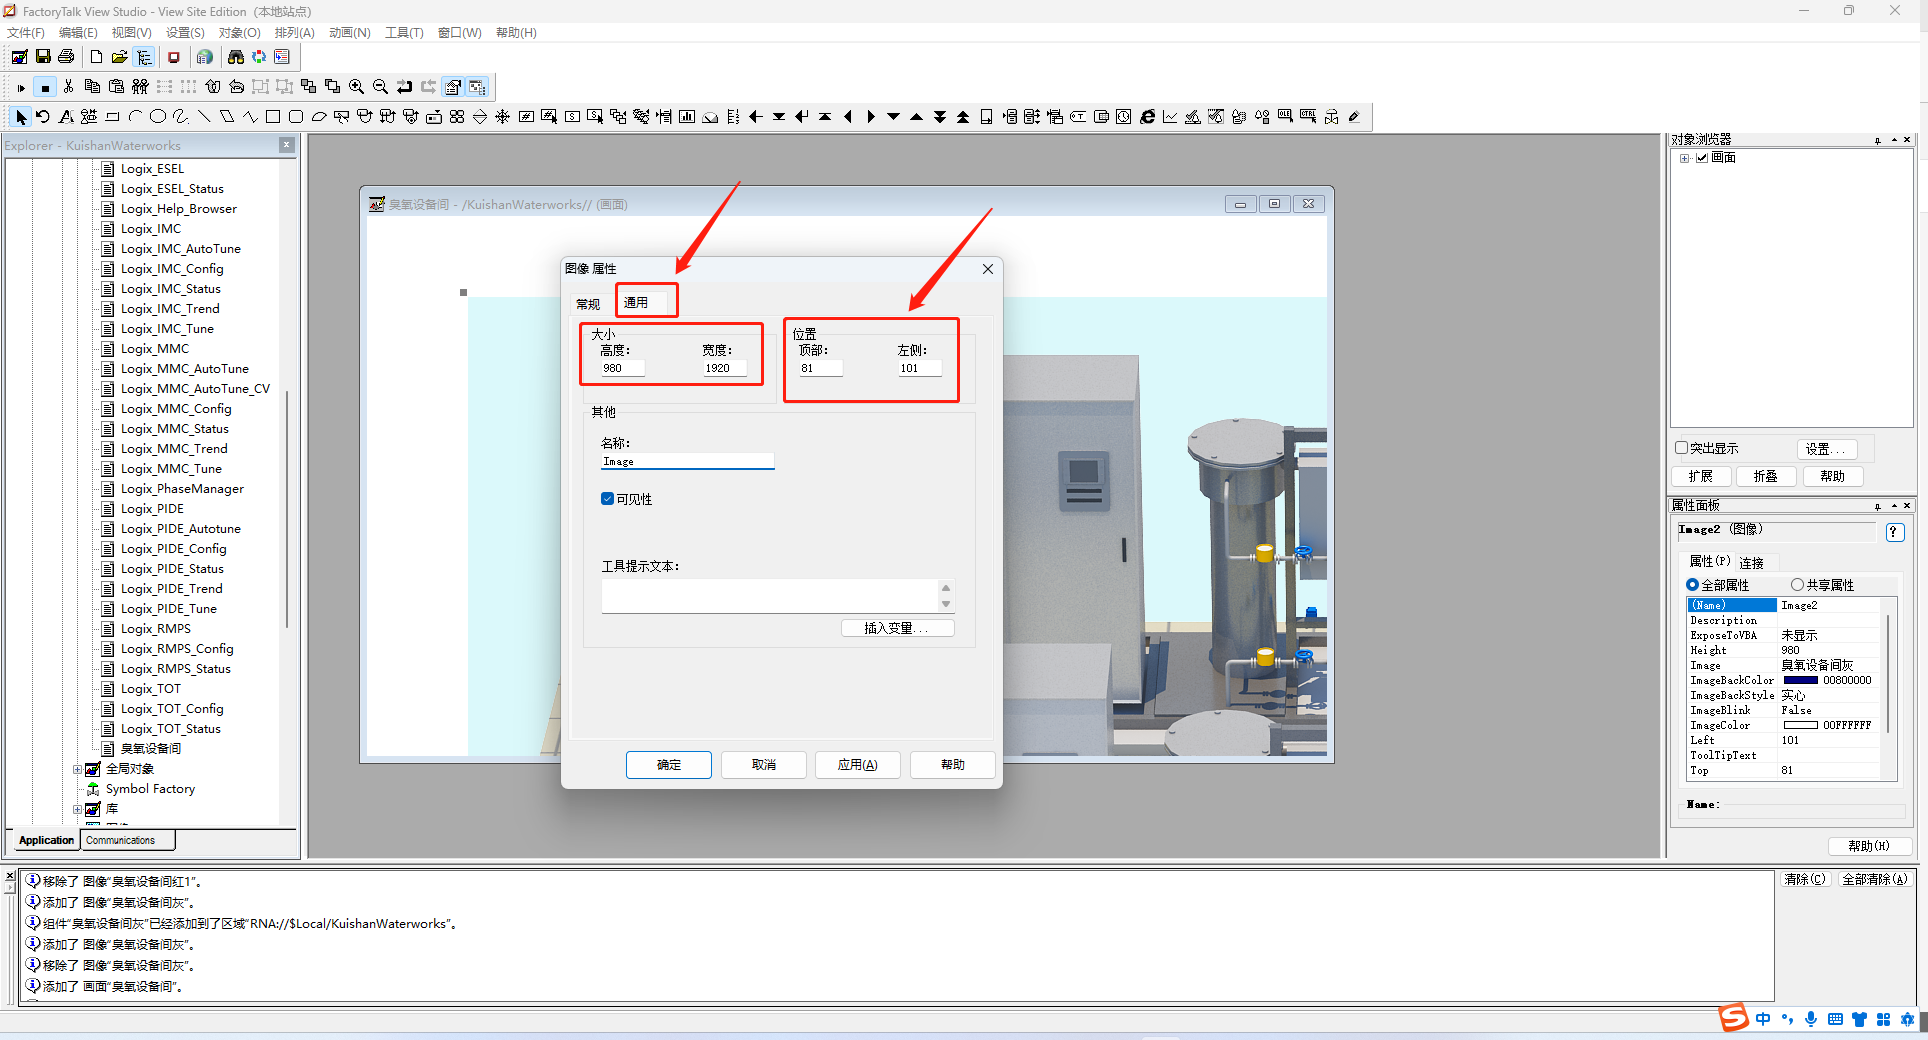This screenshot has width=1928, height=1040.
Task: Select the Line drawing tool
Action: (x=204, y=117)
